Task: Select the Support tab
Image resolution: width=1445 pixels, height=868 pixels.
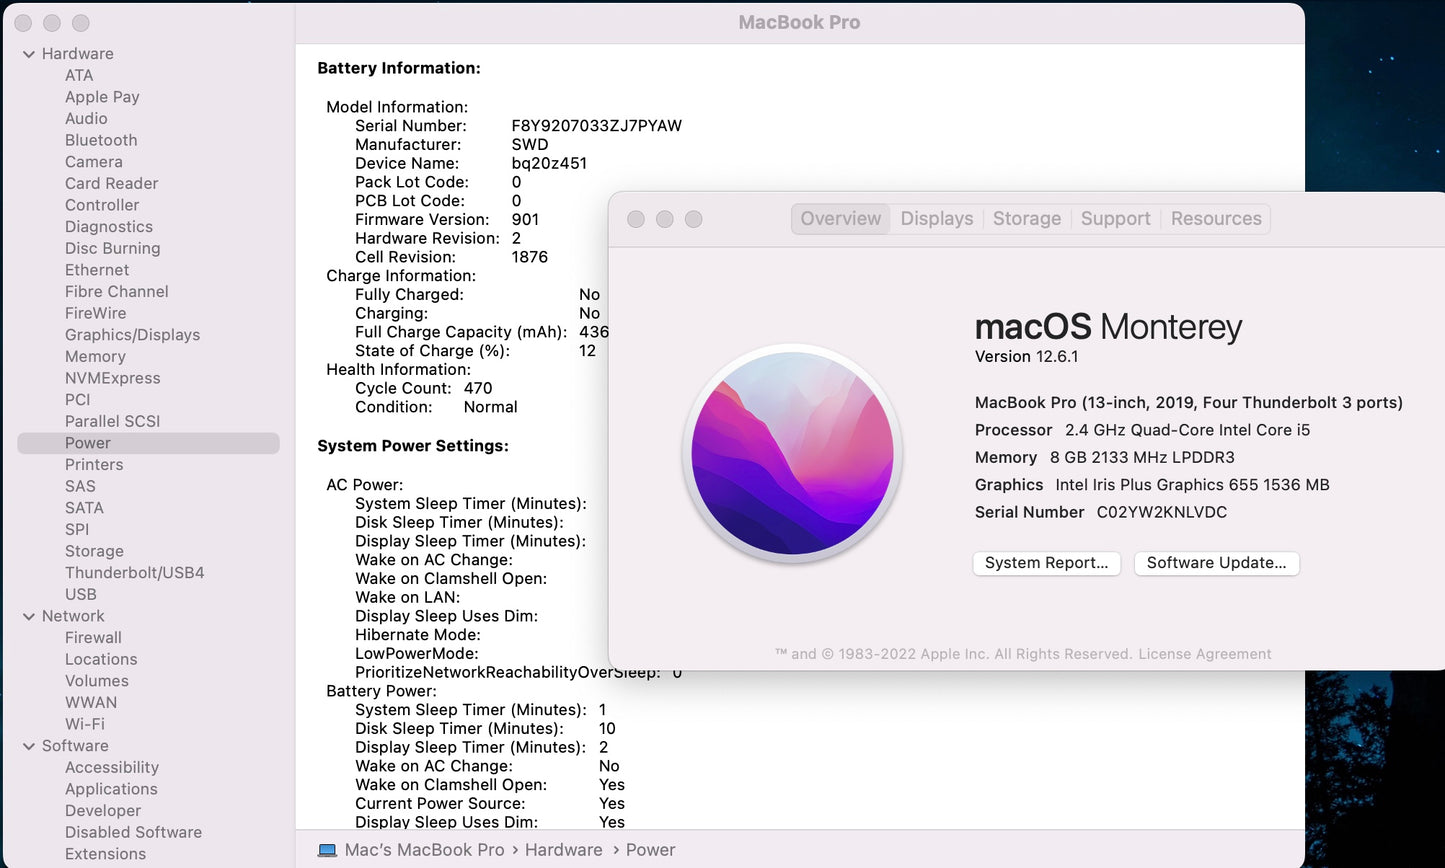Action: pos(1114,218)
